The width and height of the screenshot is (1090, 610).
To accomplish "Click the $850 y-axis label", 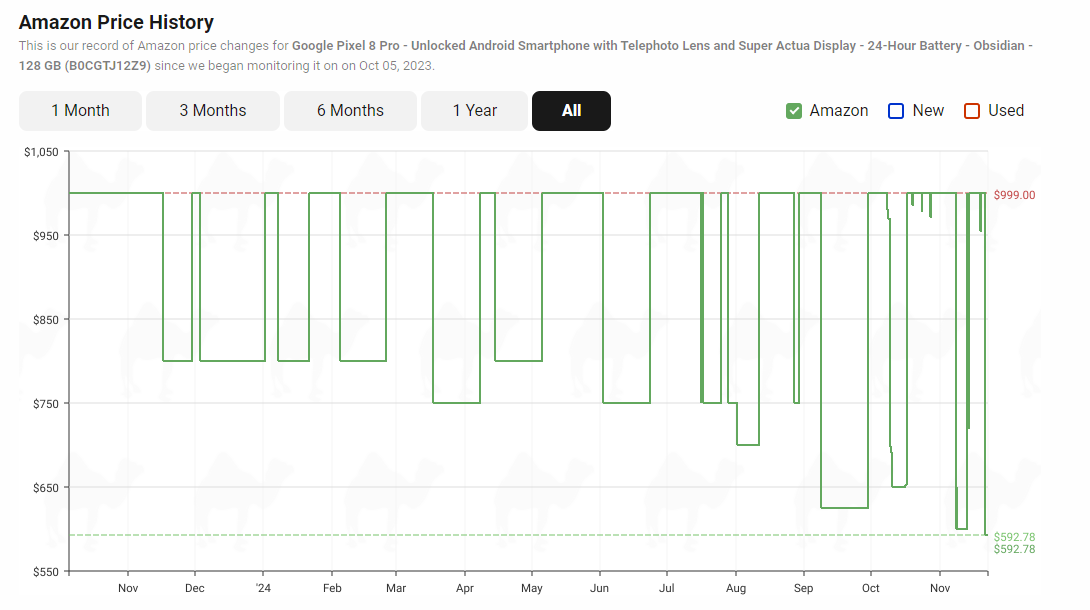I will [x=46, y=320].
